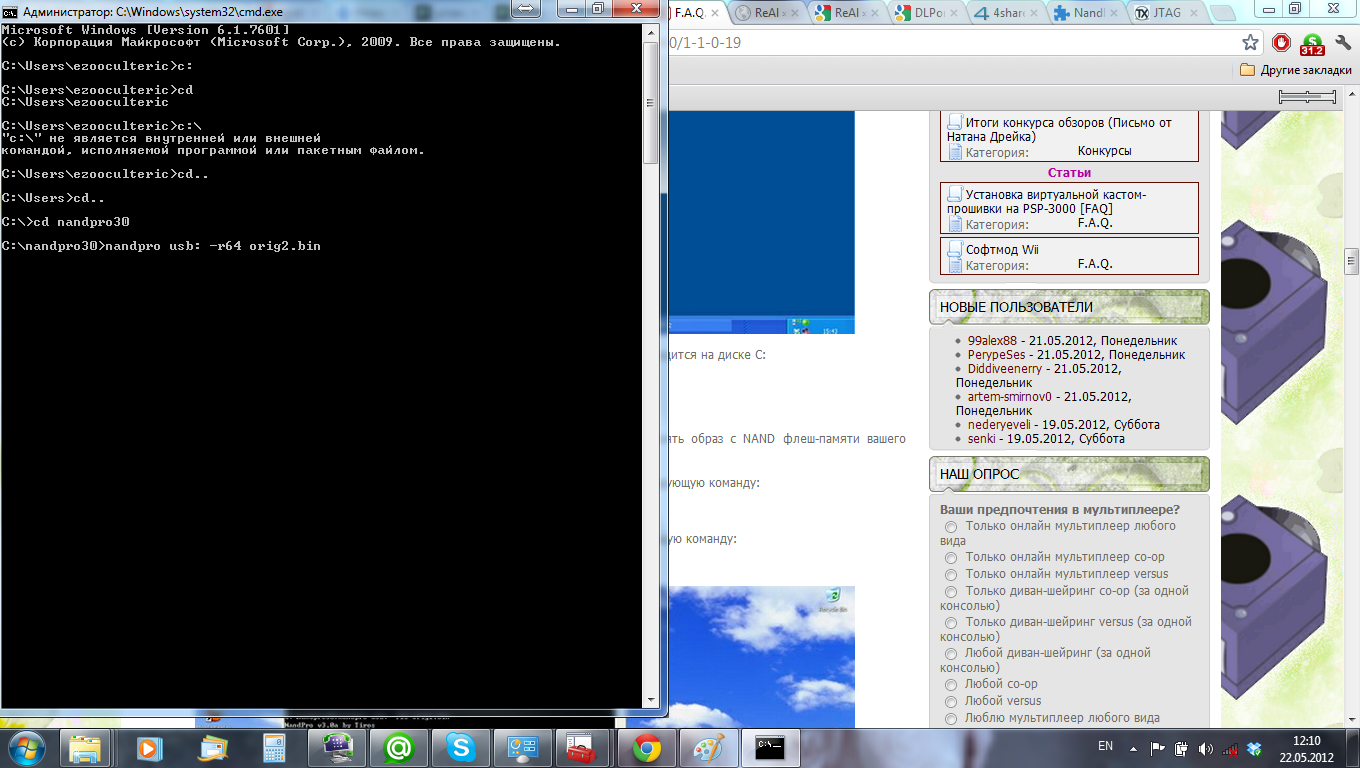Open Paint from the taskbar palette icon
Image resolution: width=1360 pixels, height=768 pixels.
tap(708, 747)
